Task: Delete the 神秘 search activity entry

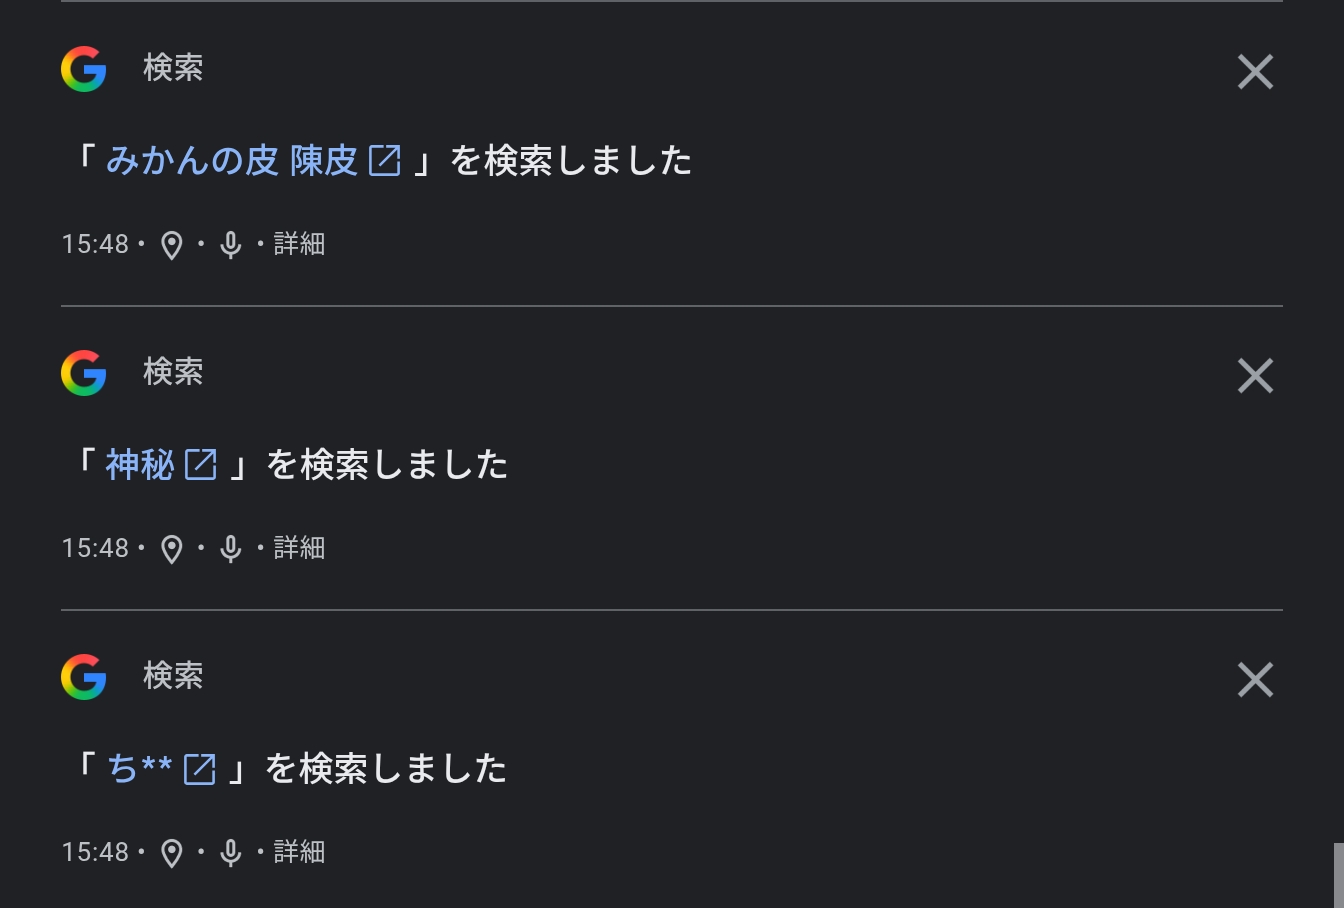Action: (x=1255, y=376)
